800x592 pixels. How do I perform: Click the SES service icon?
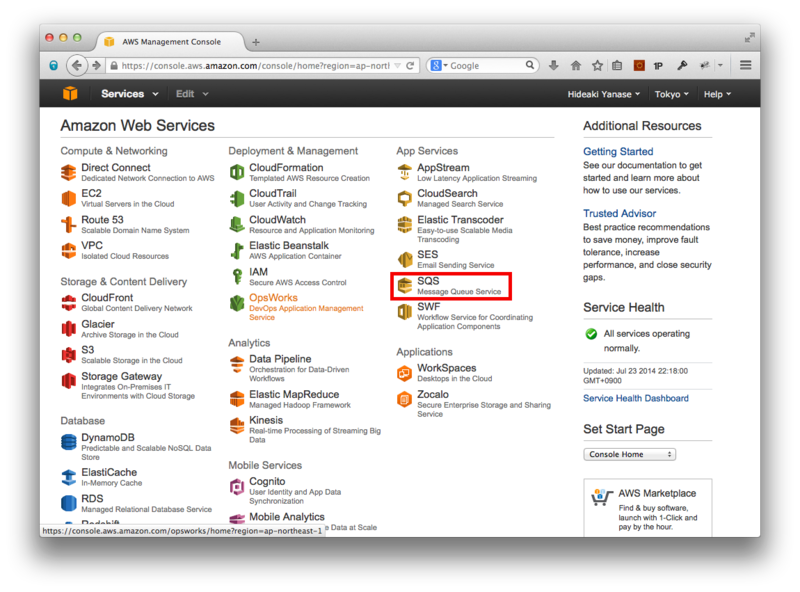pyautogui.click(x=405, y=259)
